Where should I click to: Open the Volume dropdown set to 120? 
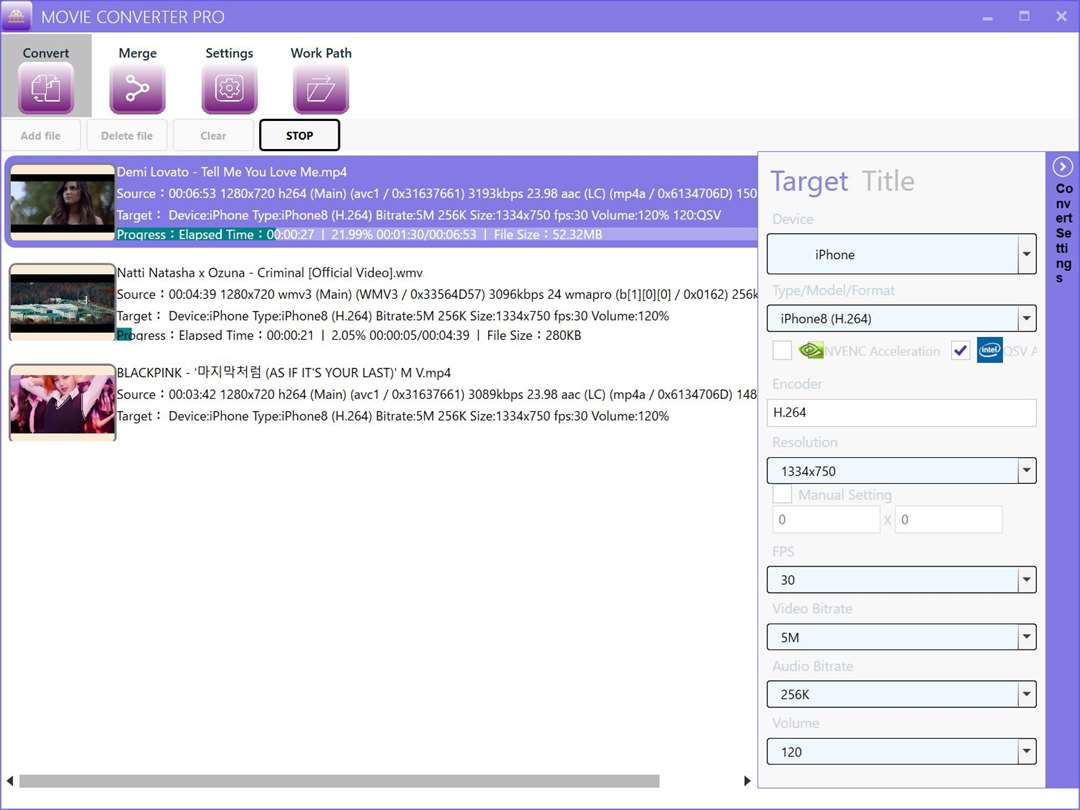click(x=901, y=751)
